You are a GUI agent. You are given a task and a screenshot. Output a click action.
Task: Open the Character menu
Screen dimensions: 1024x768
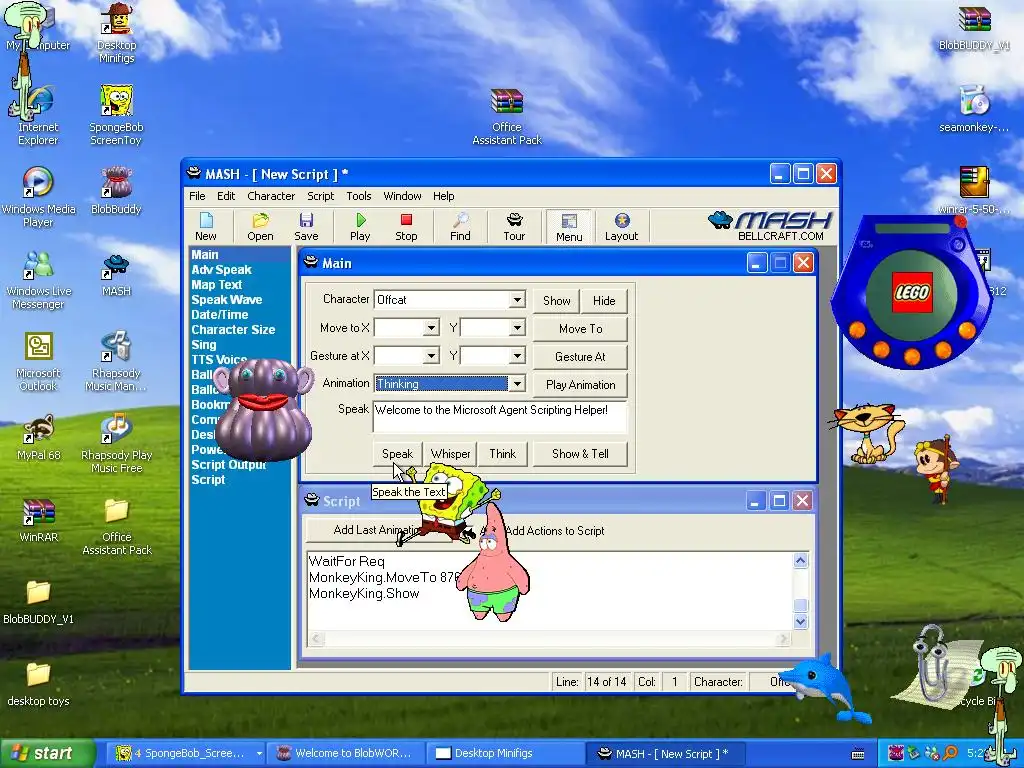click(x=271, y=196)
